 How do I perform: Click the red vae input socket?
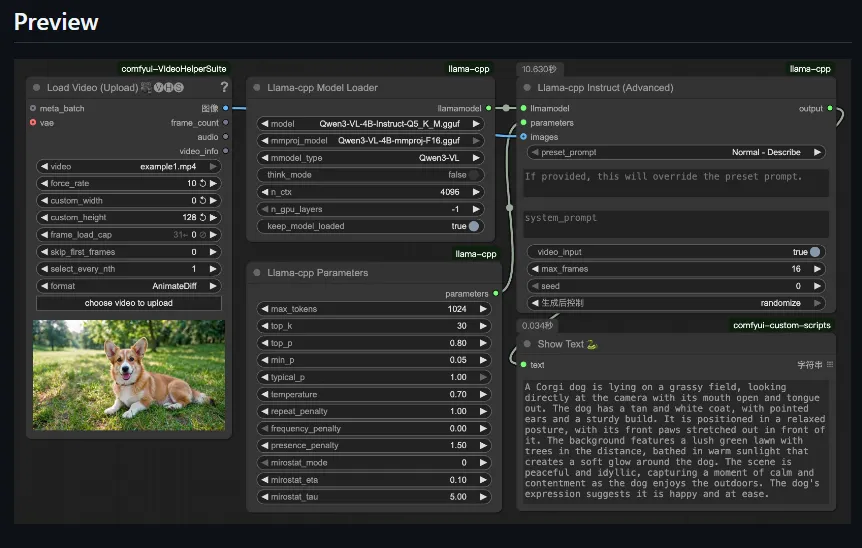tap(33, 123)
